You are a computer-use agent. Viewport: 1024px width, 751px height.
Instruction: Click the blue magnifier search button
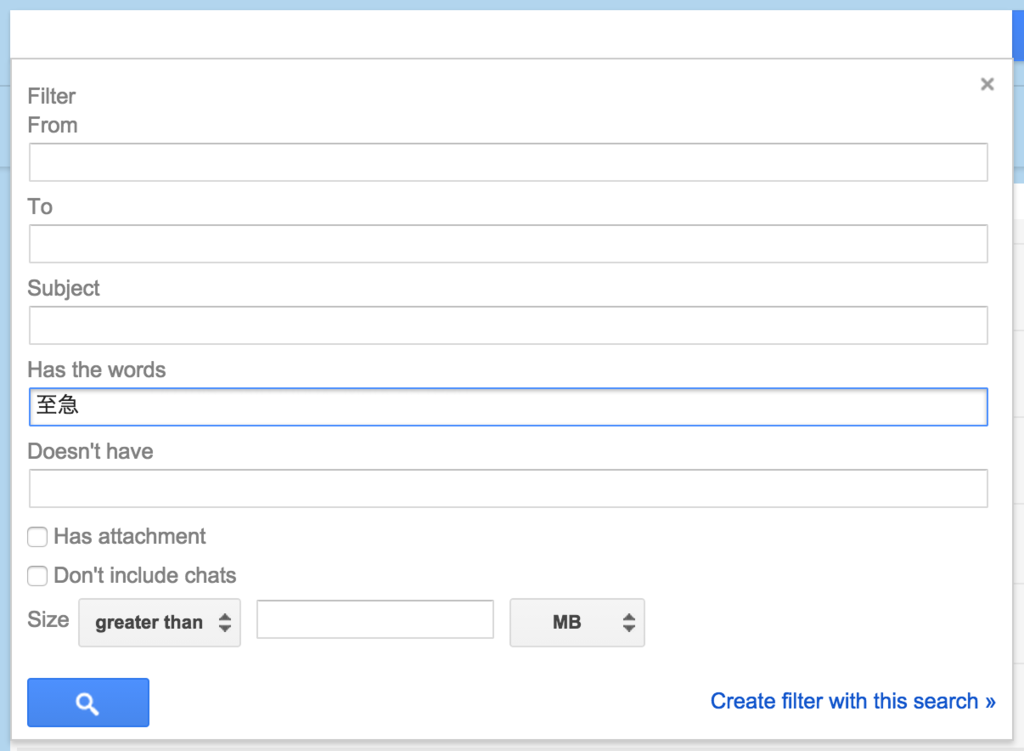(88, 703)
